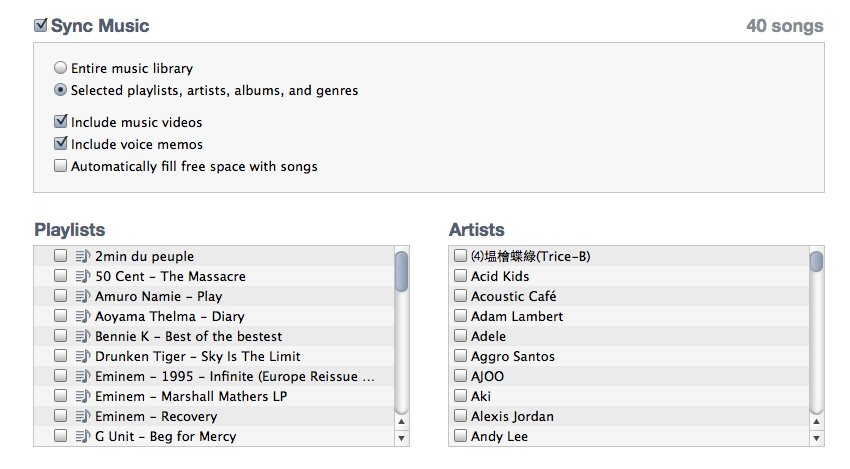Click playlist icon beside Amuro Namie – Play

tap(82, 296)
